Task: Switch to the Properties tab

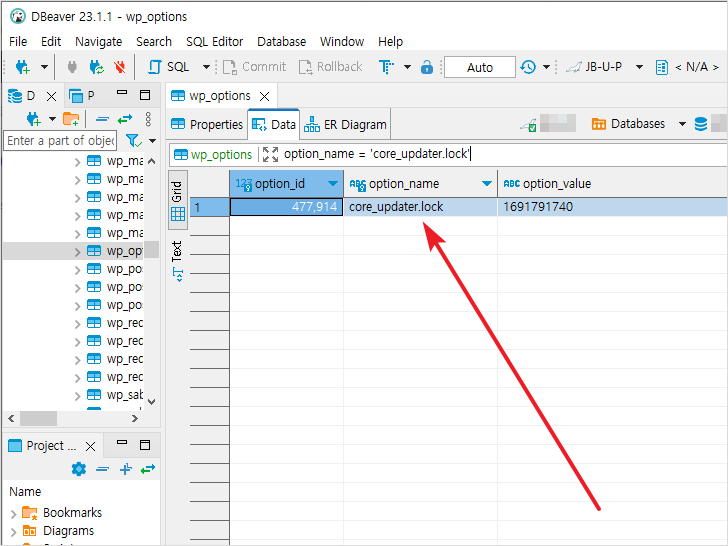Action: pyautogui.click(x=207, y=124)
